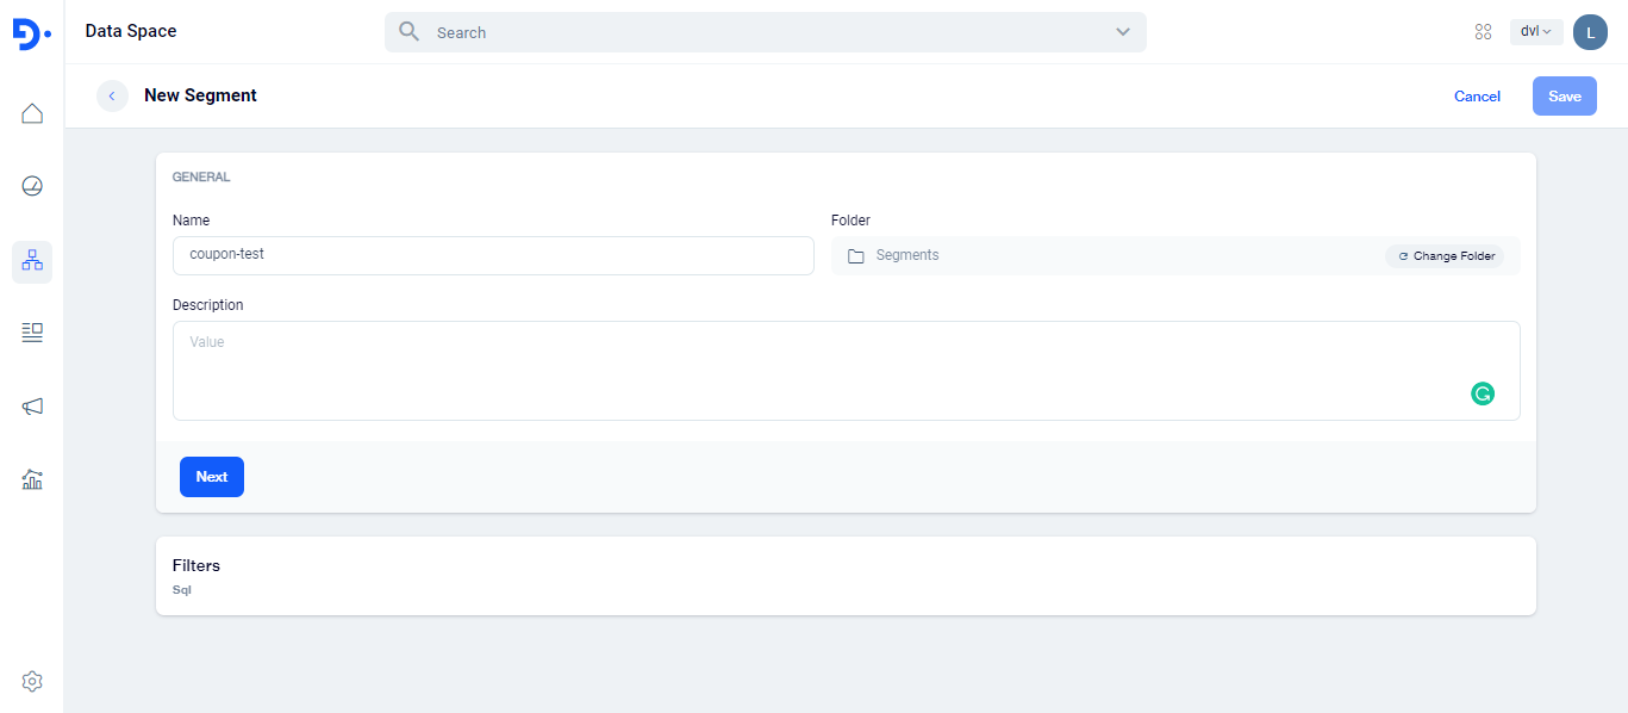Click the Data Space logo icon

point(31,33)
